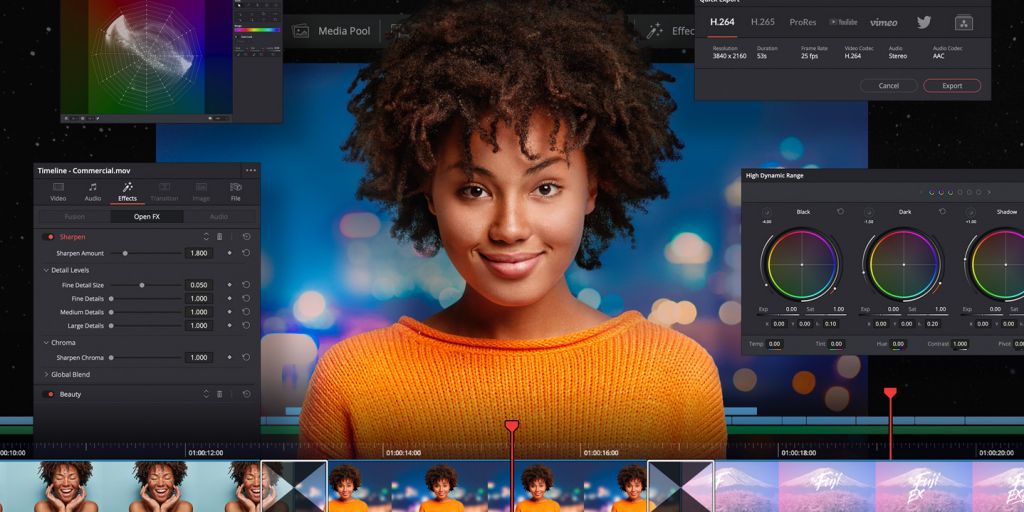Toggle the Beauty effect on or off
This screenshot has height=512, width=1024.
click(50, 394)
